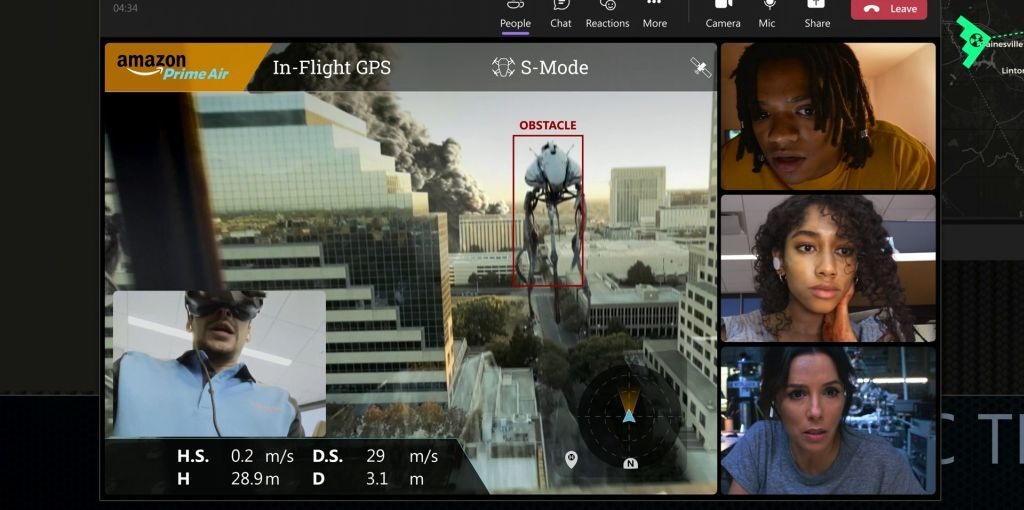
Task: Click the drone S-Mode icon
Action: (503, 67)
